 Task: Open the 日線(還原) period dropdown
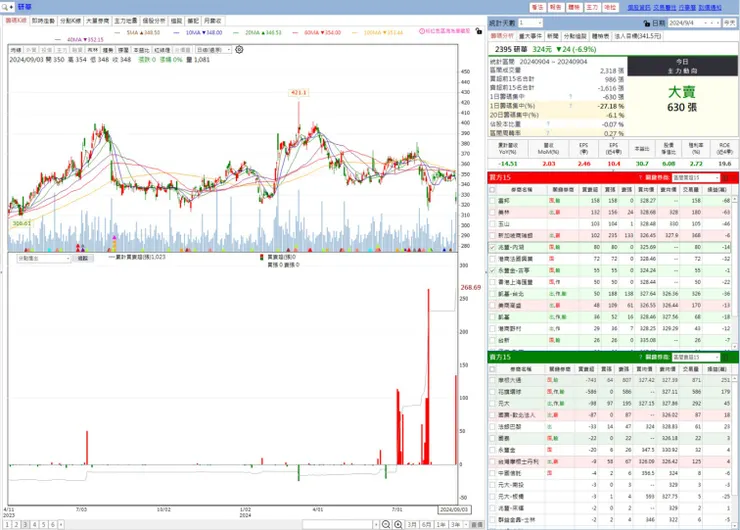pos(214,50)
